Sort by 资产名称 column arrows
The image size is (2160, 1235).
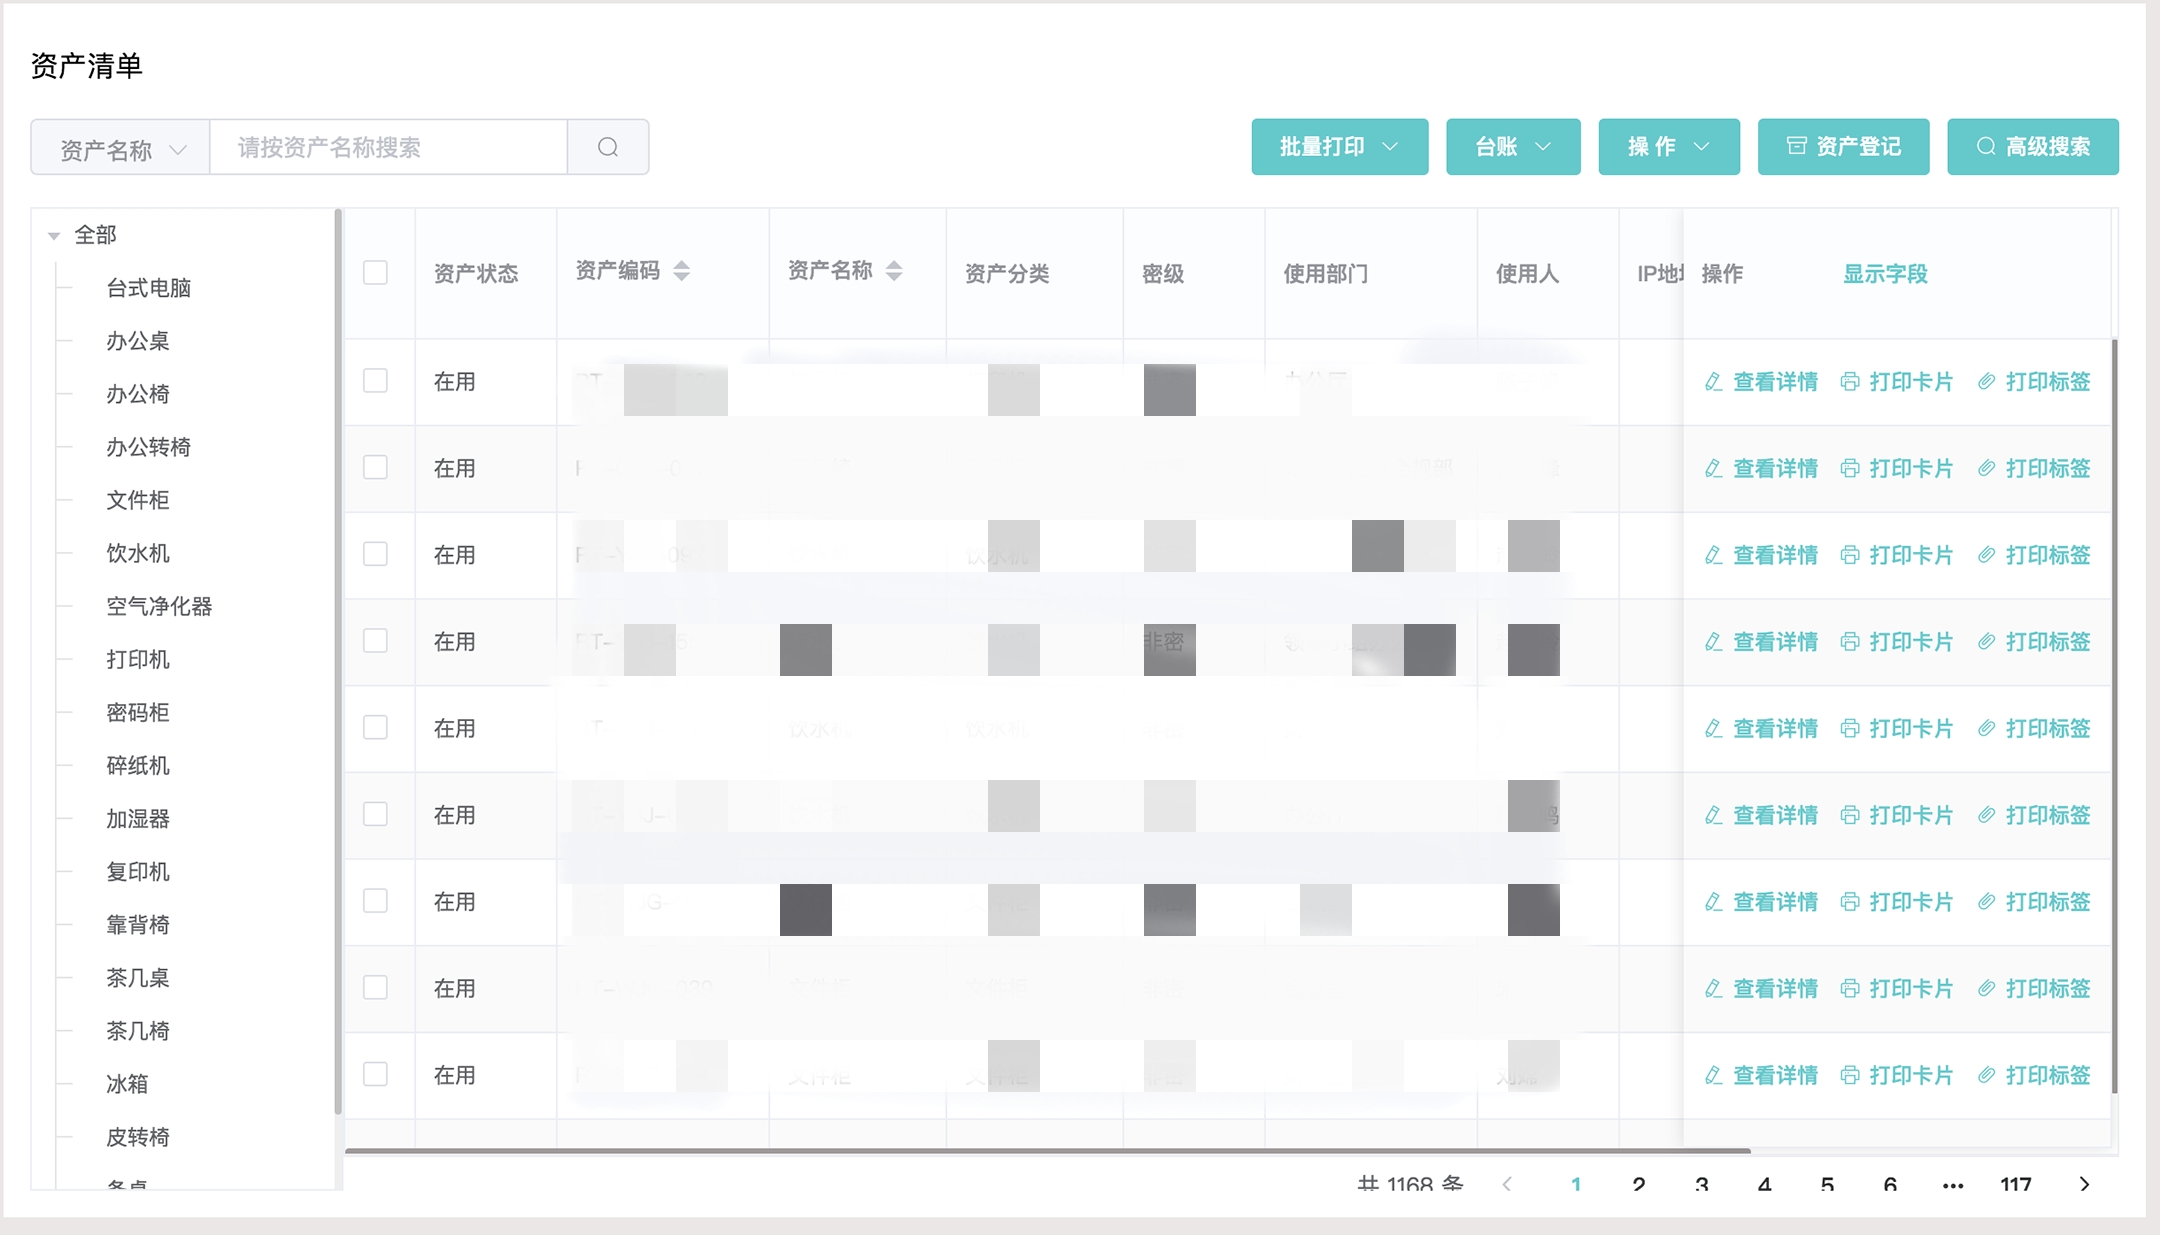(x=894, y=271)
